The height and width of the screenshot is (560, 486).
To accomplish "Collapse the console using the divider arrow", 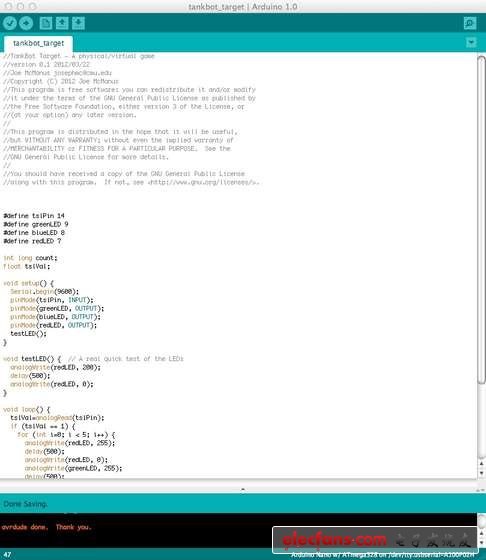I will 243,489.
